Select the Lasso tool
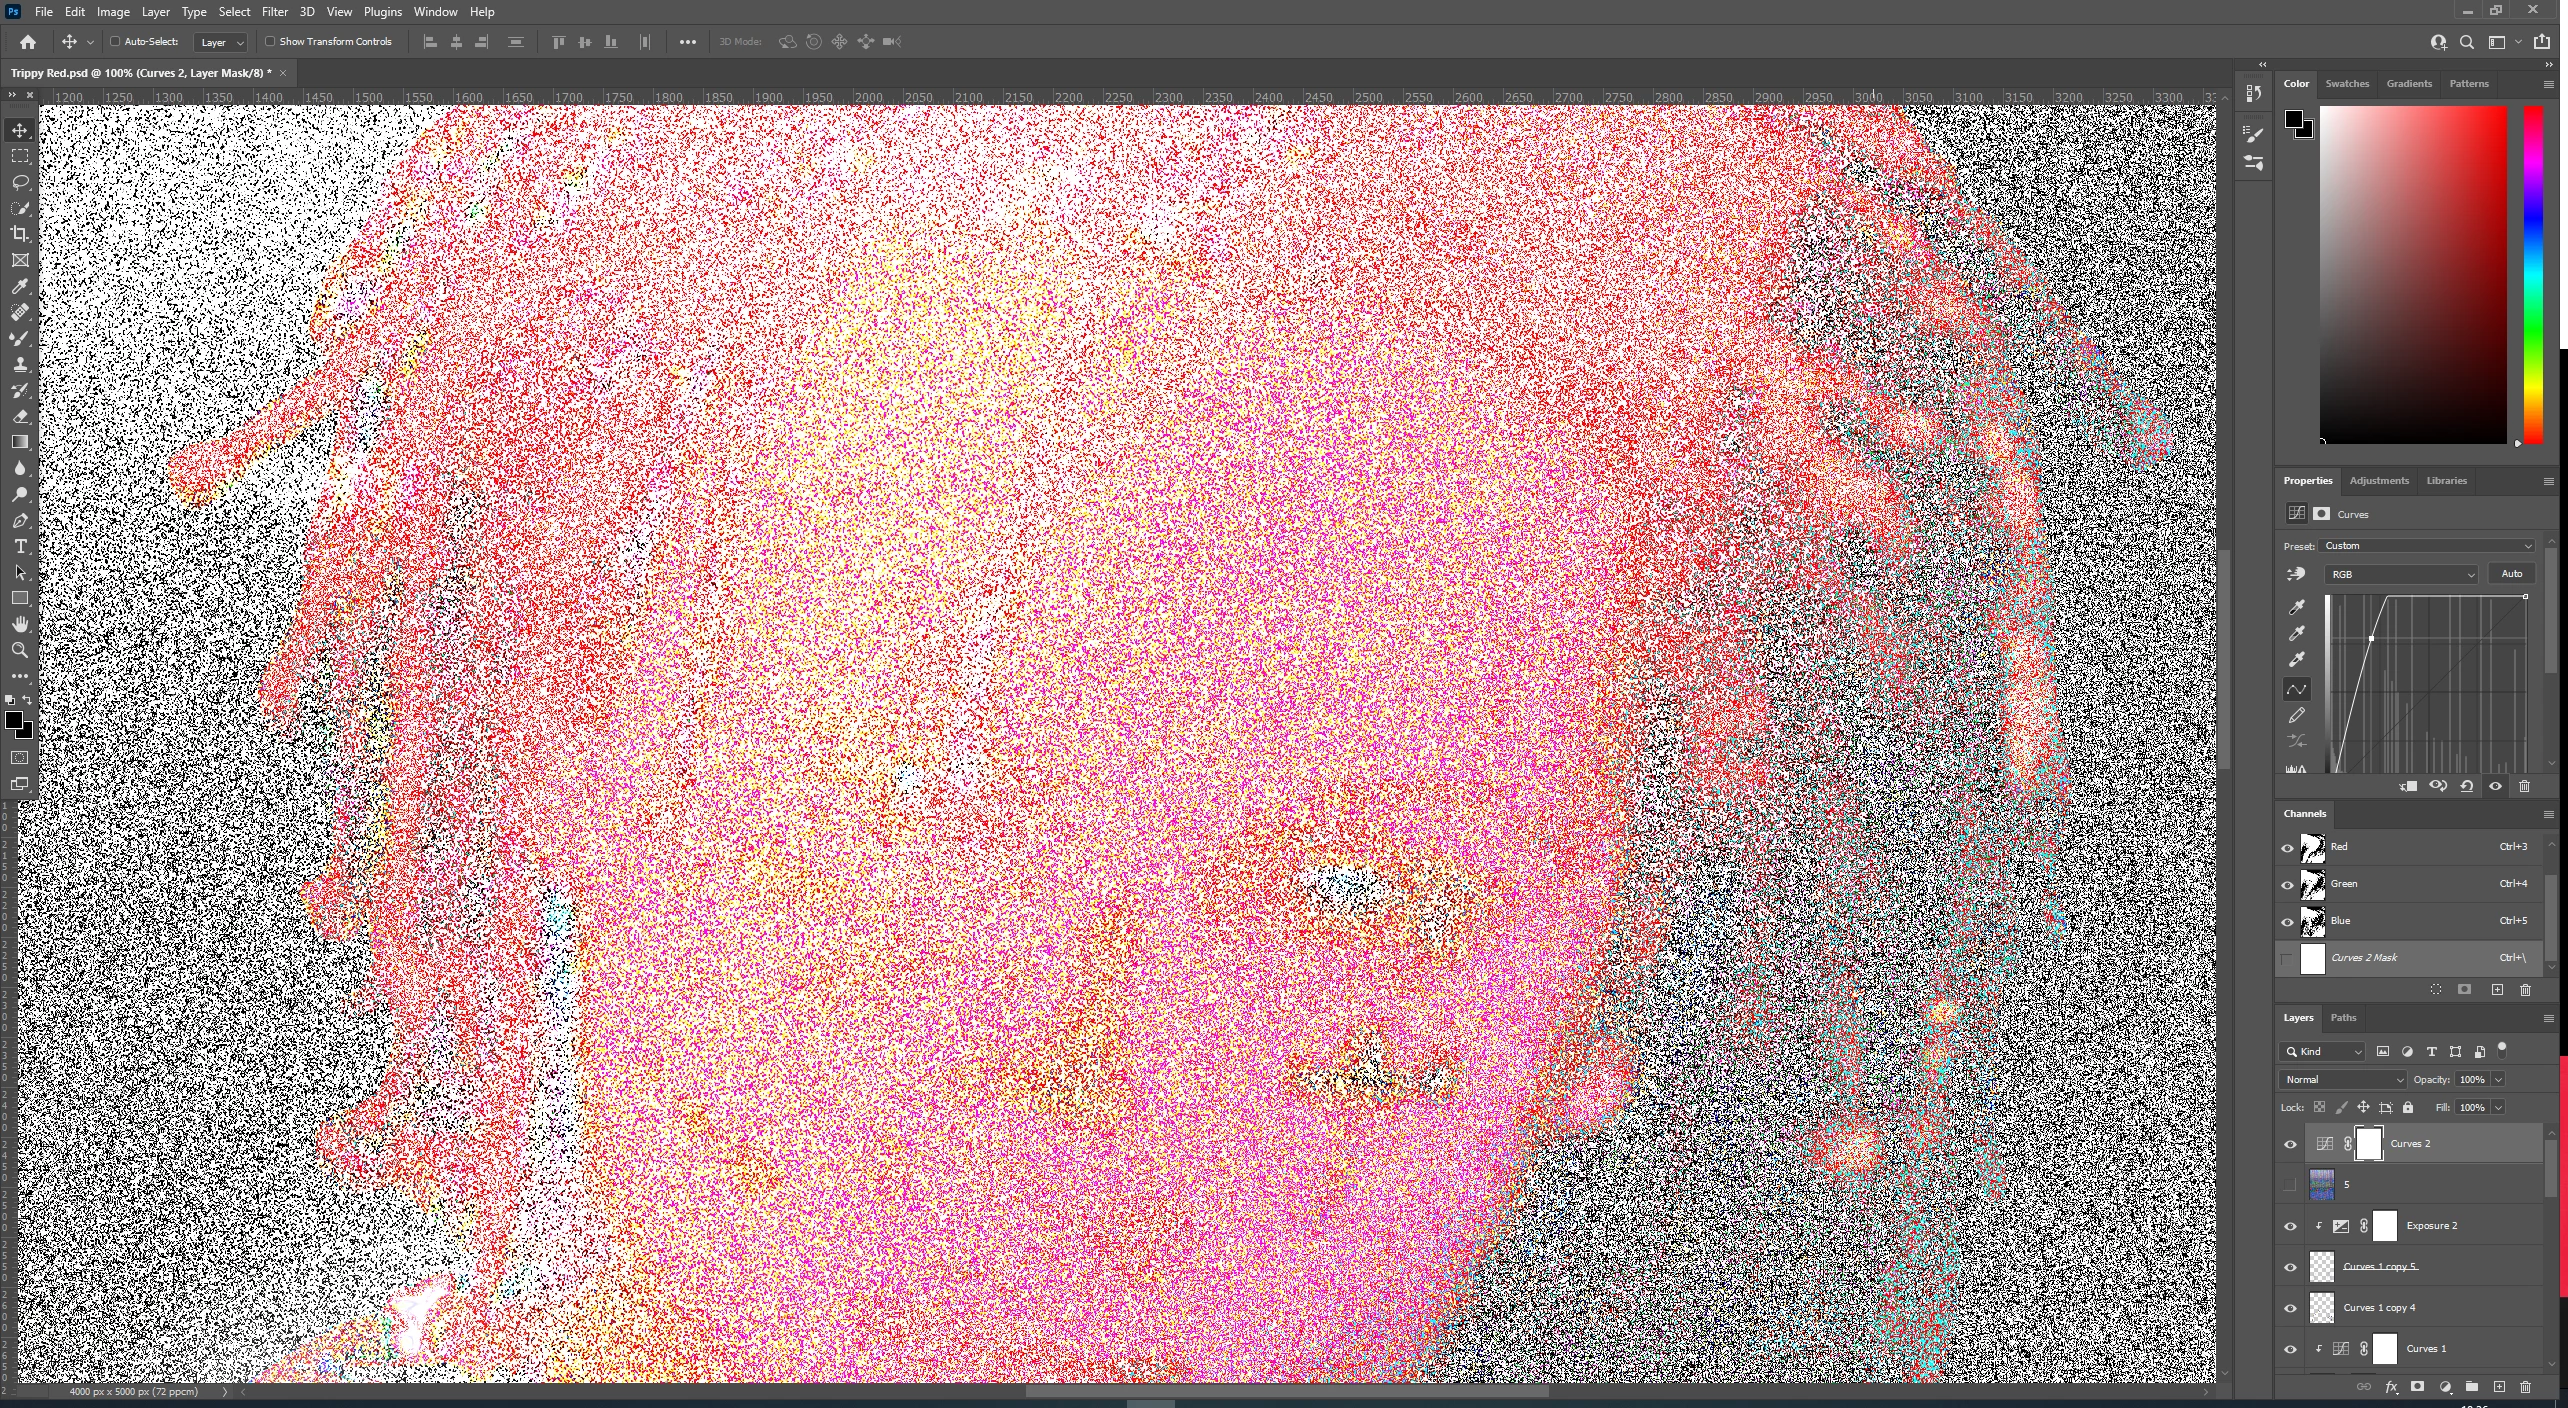 tap(20, 182)
